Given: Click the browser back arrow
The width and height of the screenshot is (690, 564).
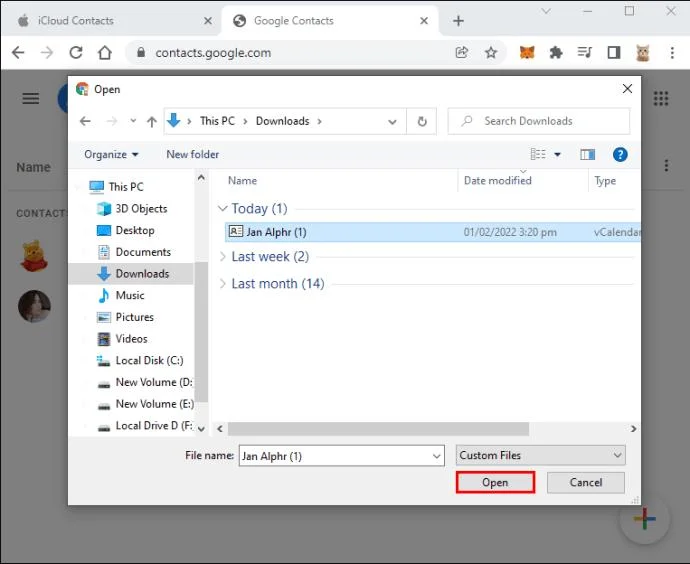Looking at the screenshot, I should pyautogui.click(x=18, y=53).
